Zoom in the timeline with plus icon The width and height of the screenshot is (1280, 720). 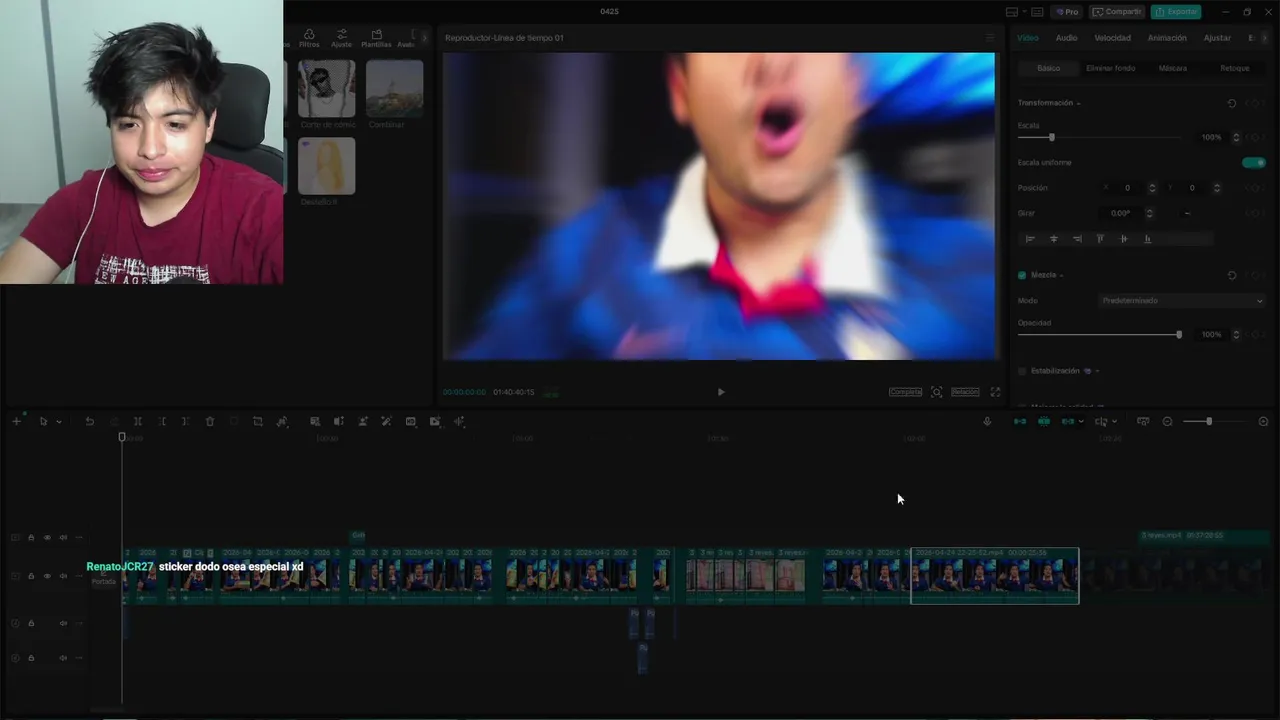pos(1263,422)
